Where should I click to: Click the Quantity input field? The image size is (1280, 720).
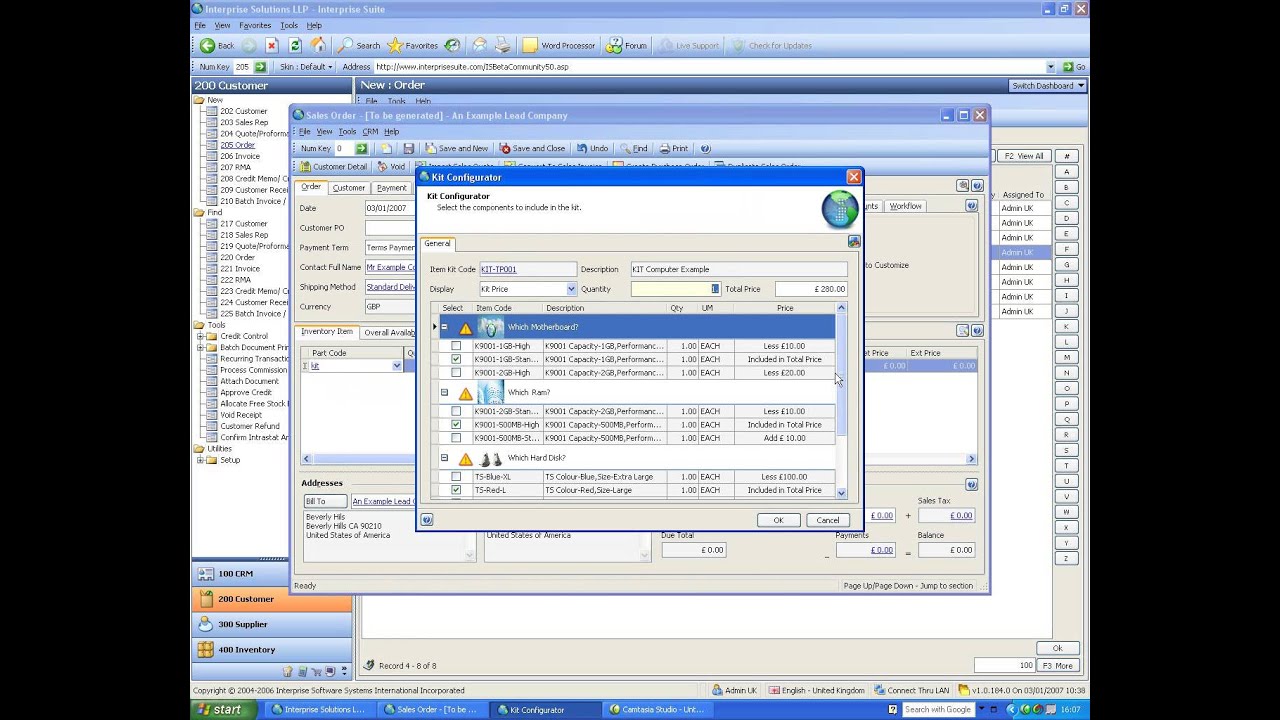click(x=675, y=289)
